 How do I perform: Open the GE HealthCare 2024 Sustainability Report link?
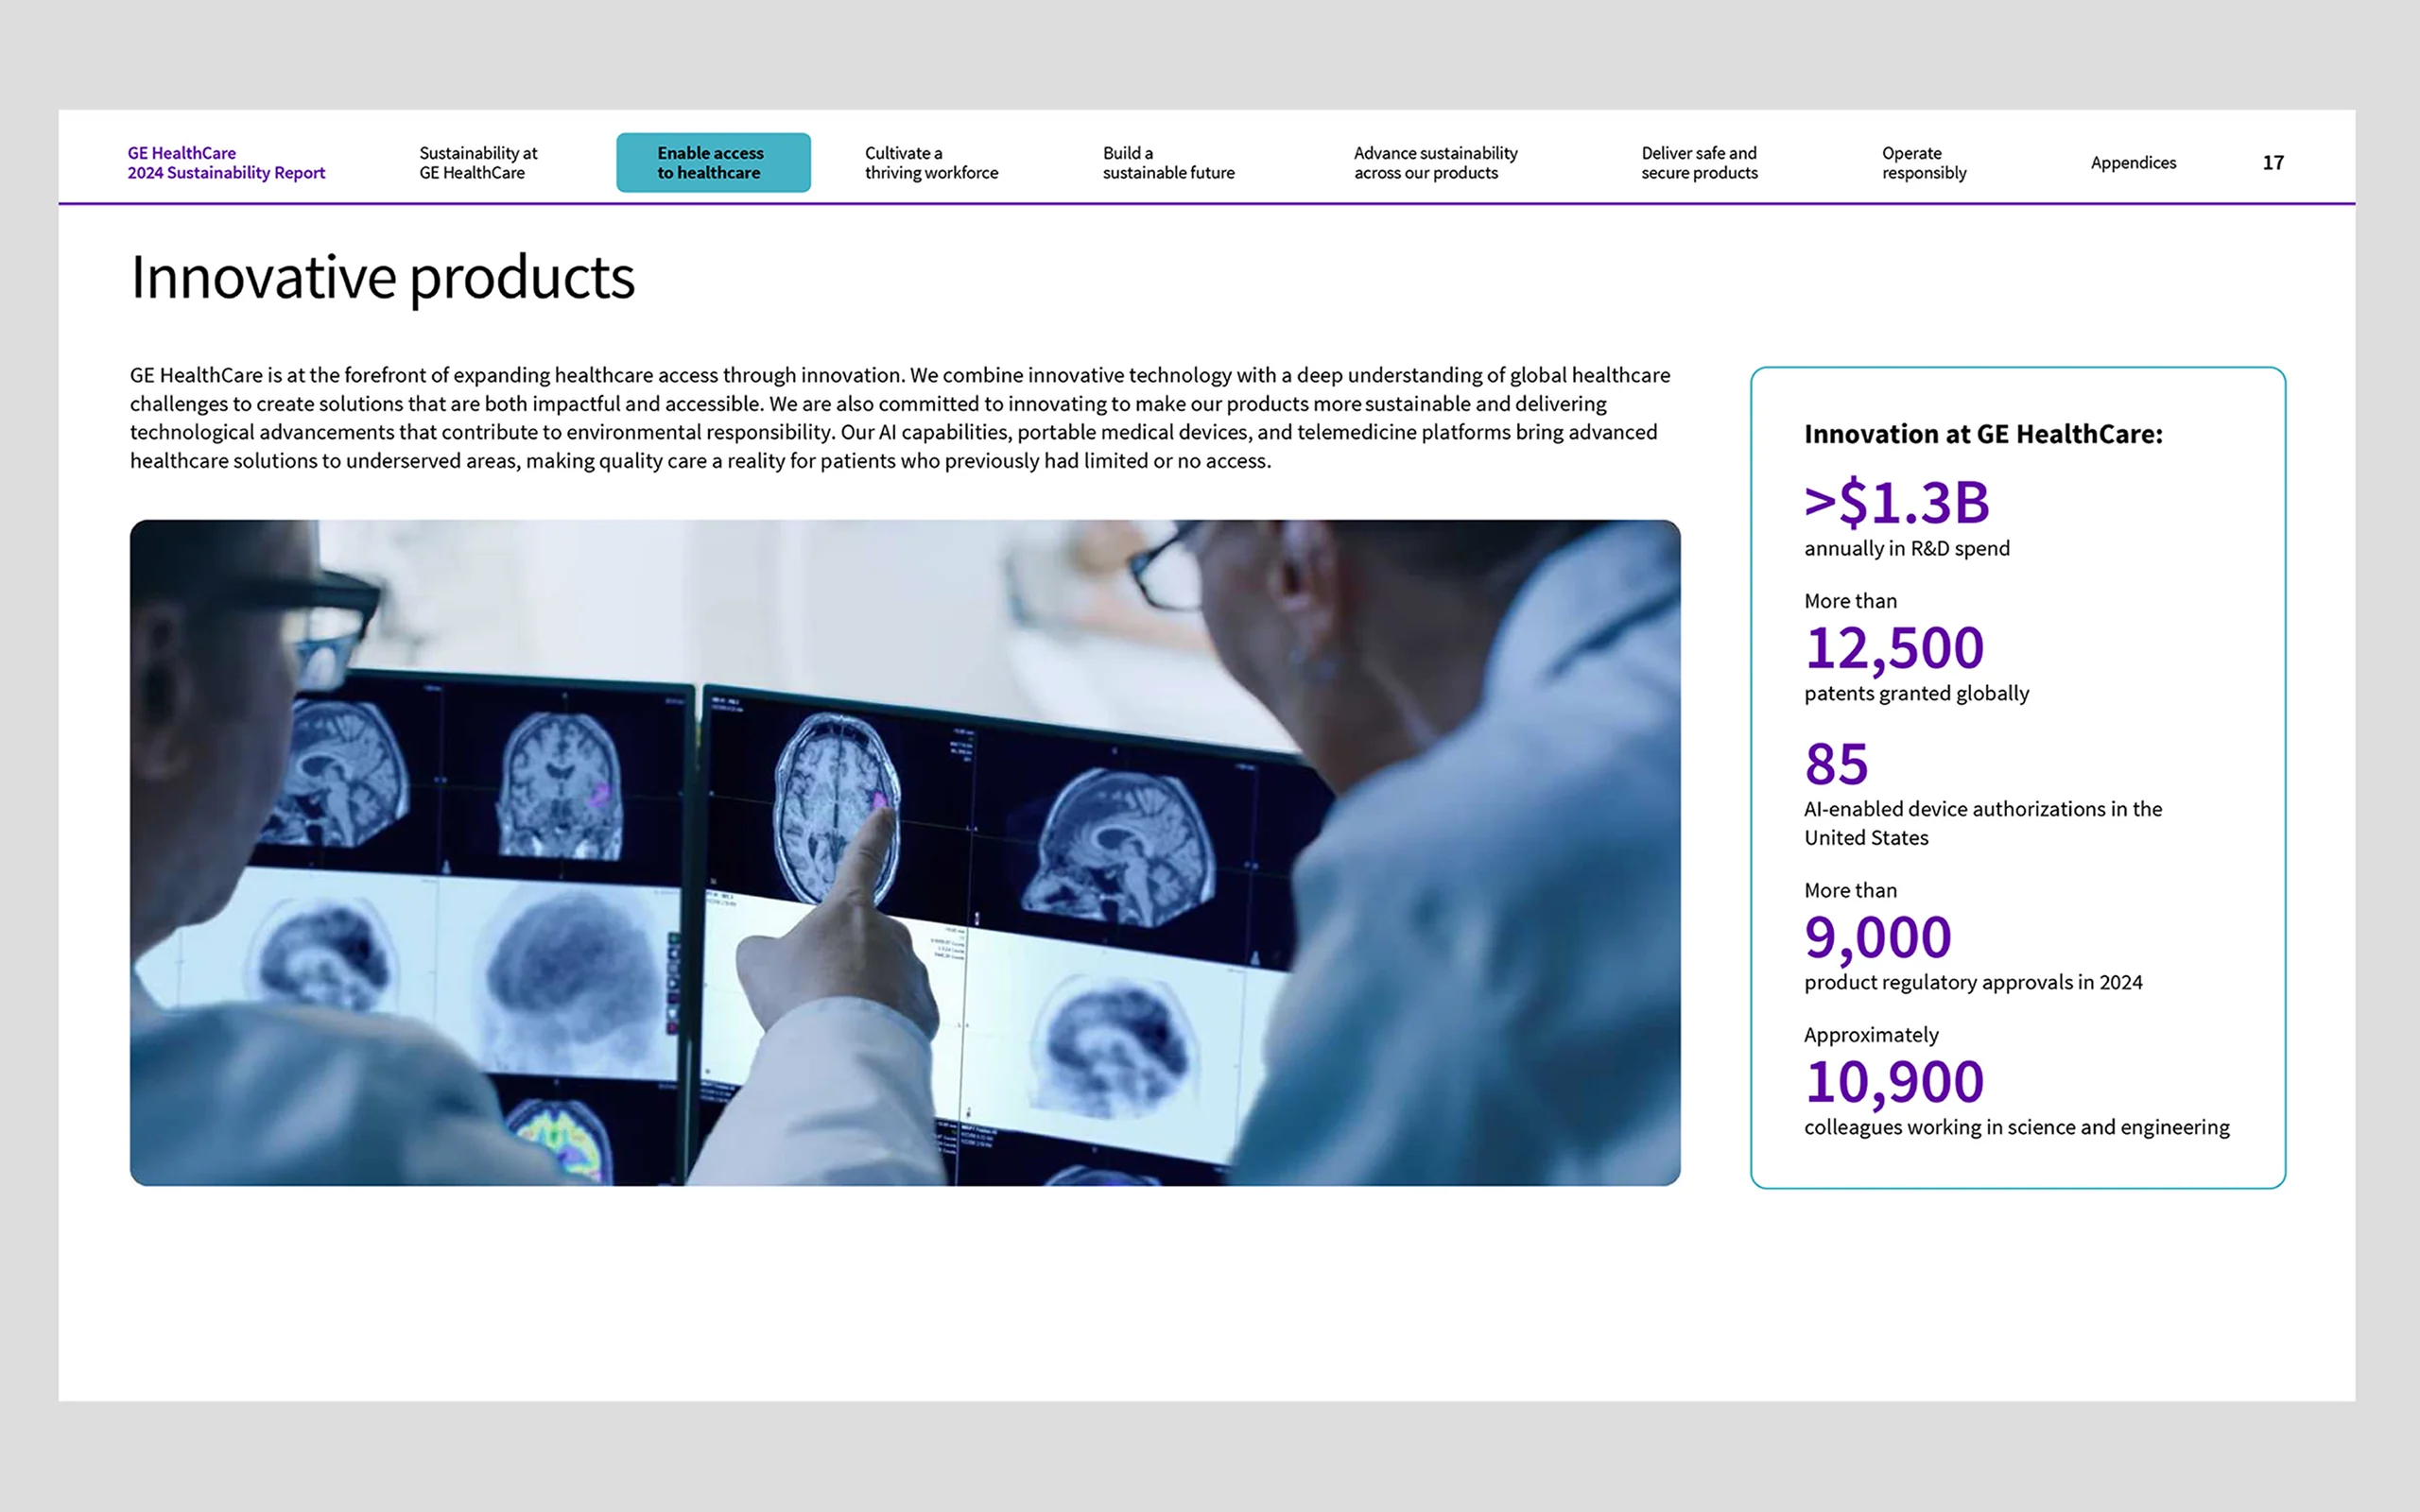point(226,163)
